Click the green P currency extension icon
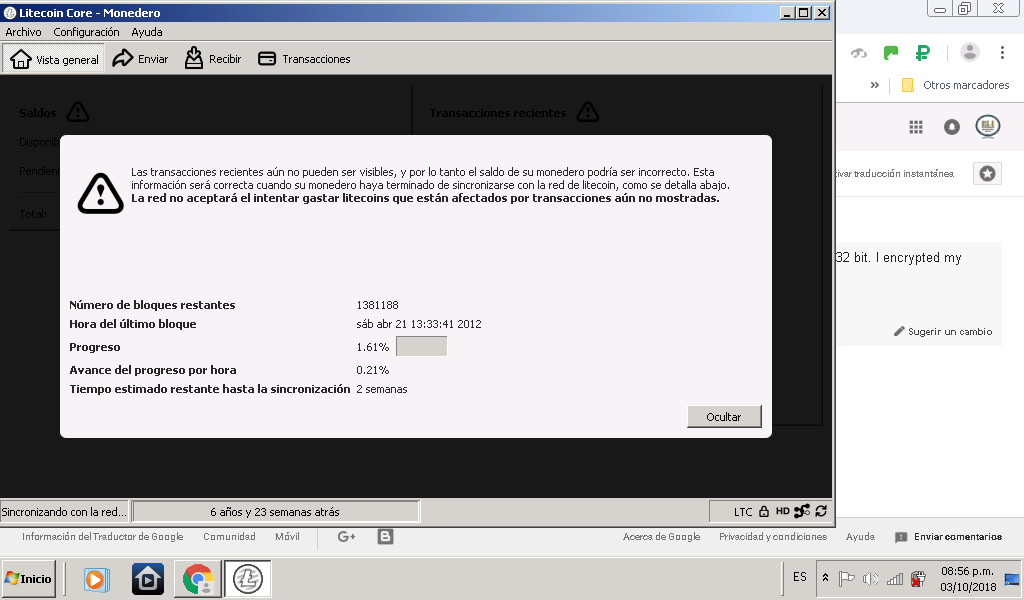1024x600 pixels. pos(922,53)
